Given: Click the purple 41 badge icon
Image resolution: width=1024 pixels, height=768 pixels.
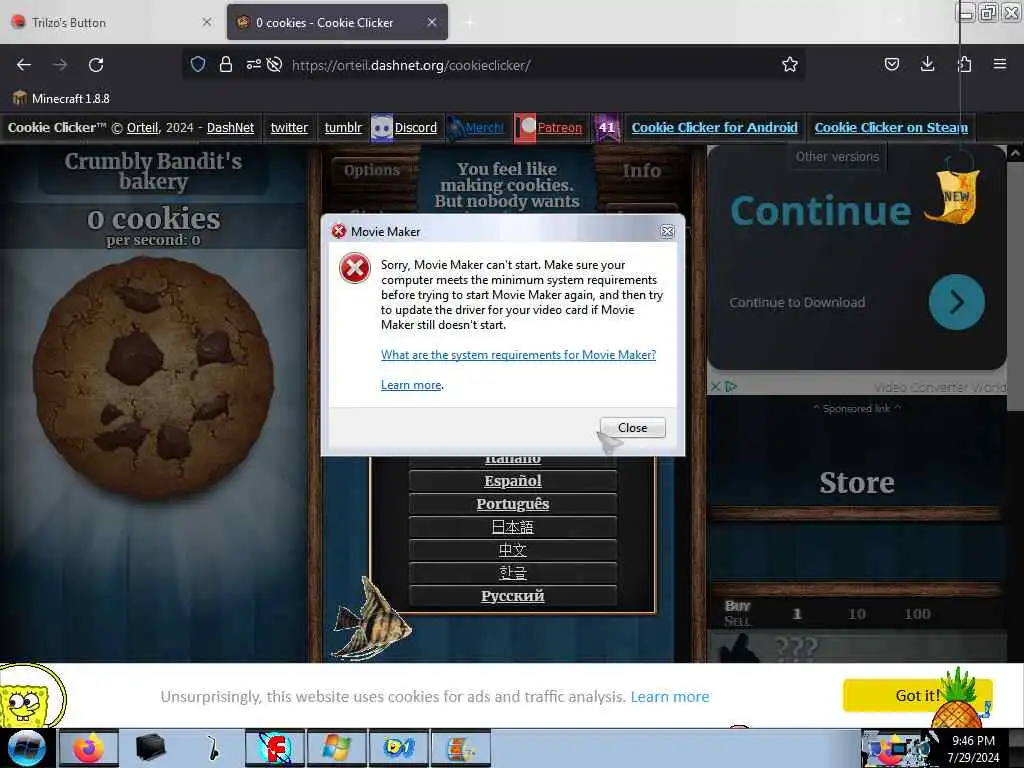Looking at the screenshot, I should pyautogui.click(x=607, y=127).
